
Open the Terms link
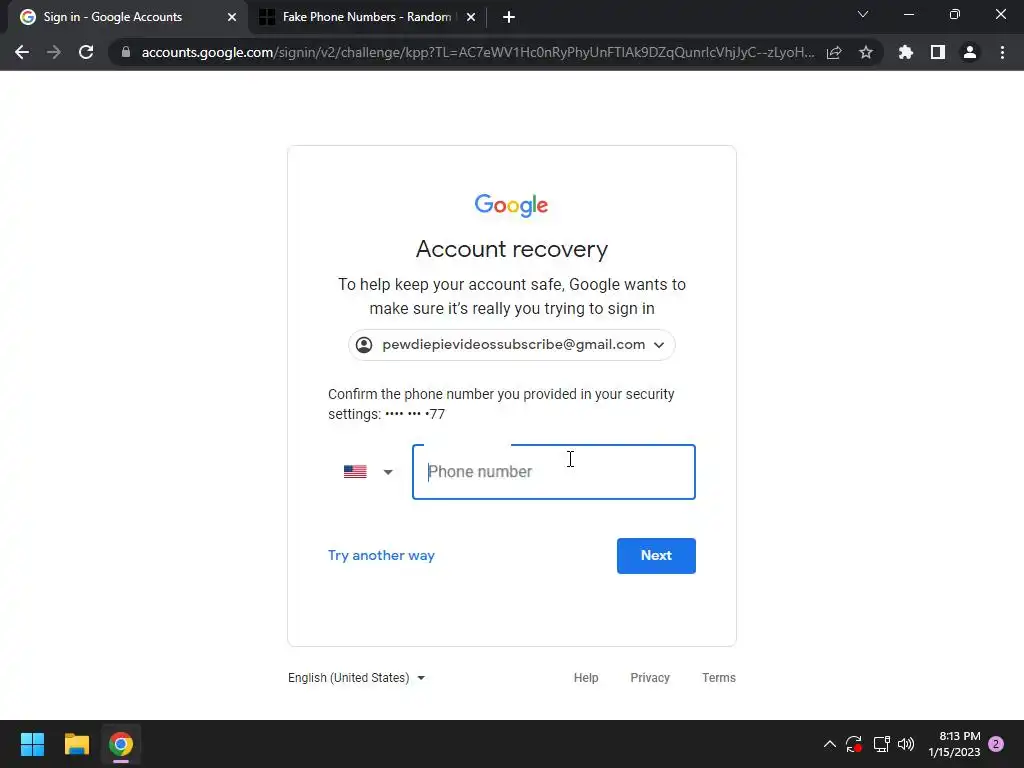[x=718, y=678]
